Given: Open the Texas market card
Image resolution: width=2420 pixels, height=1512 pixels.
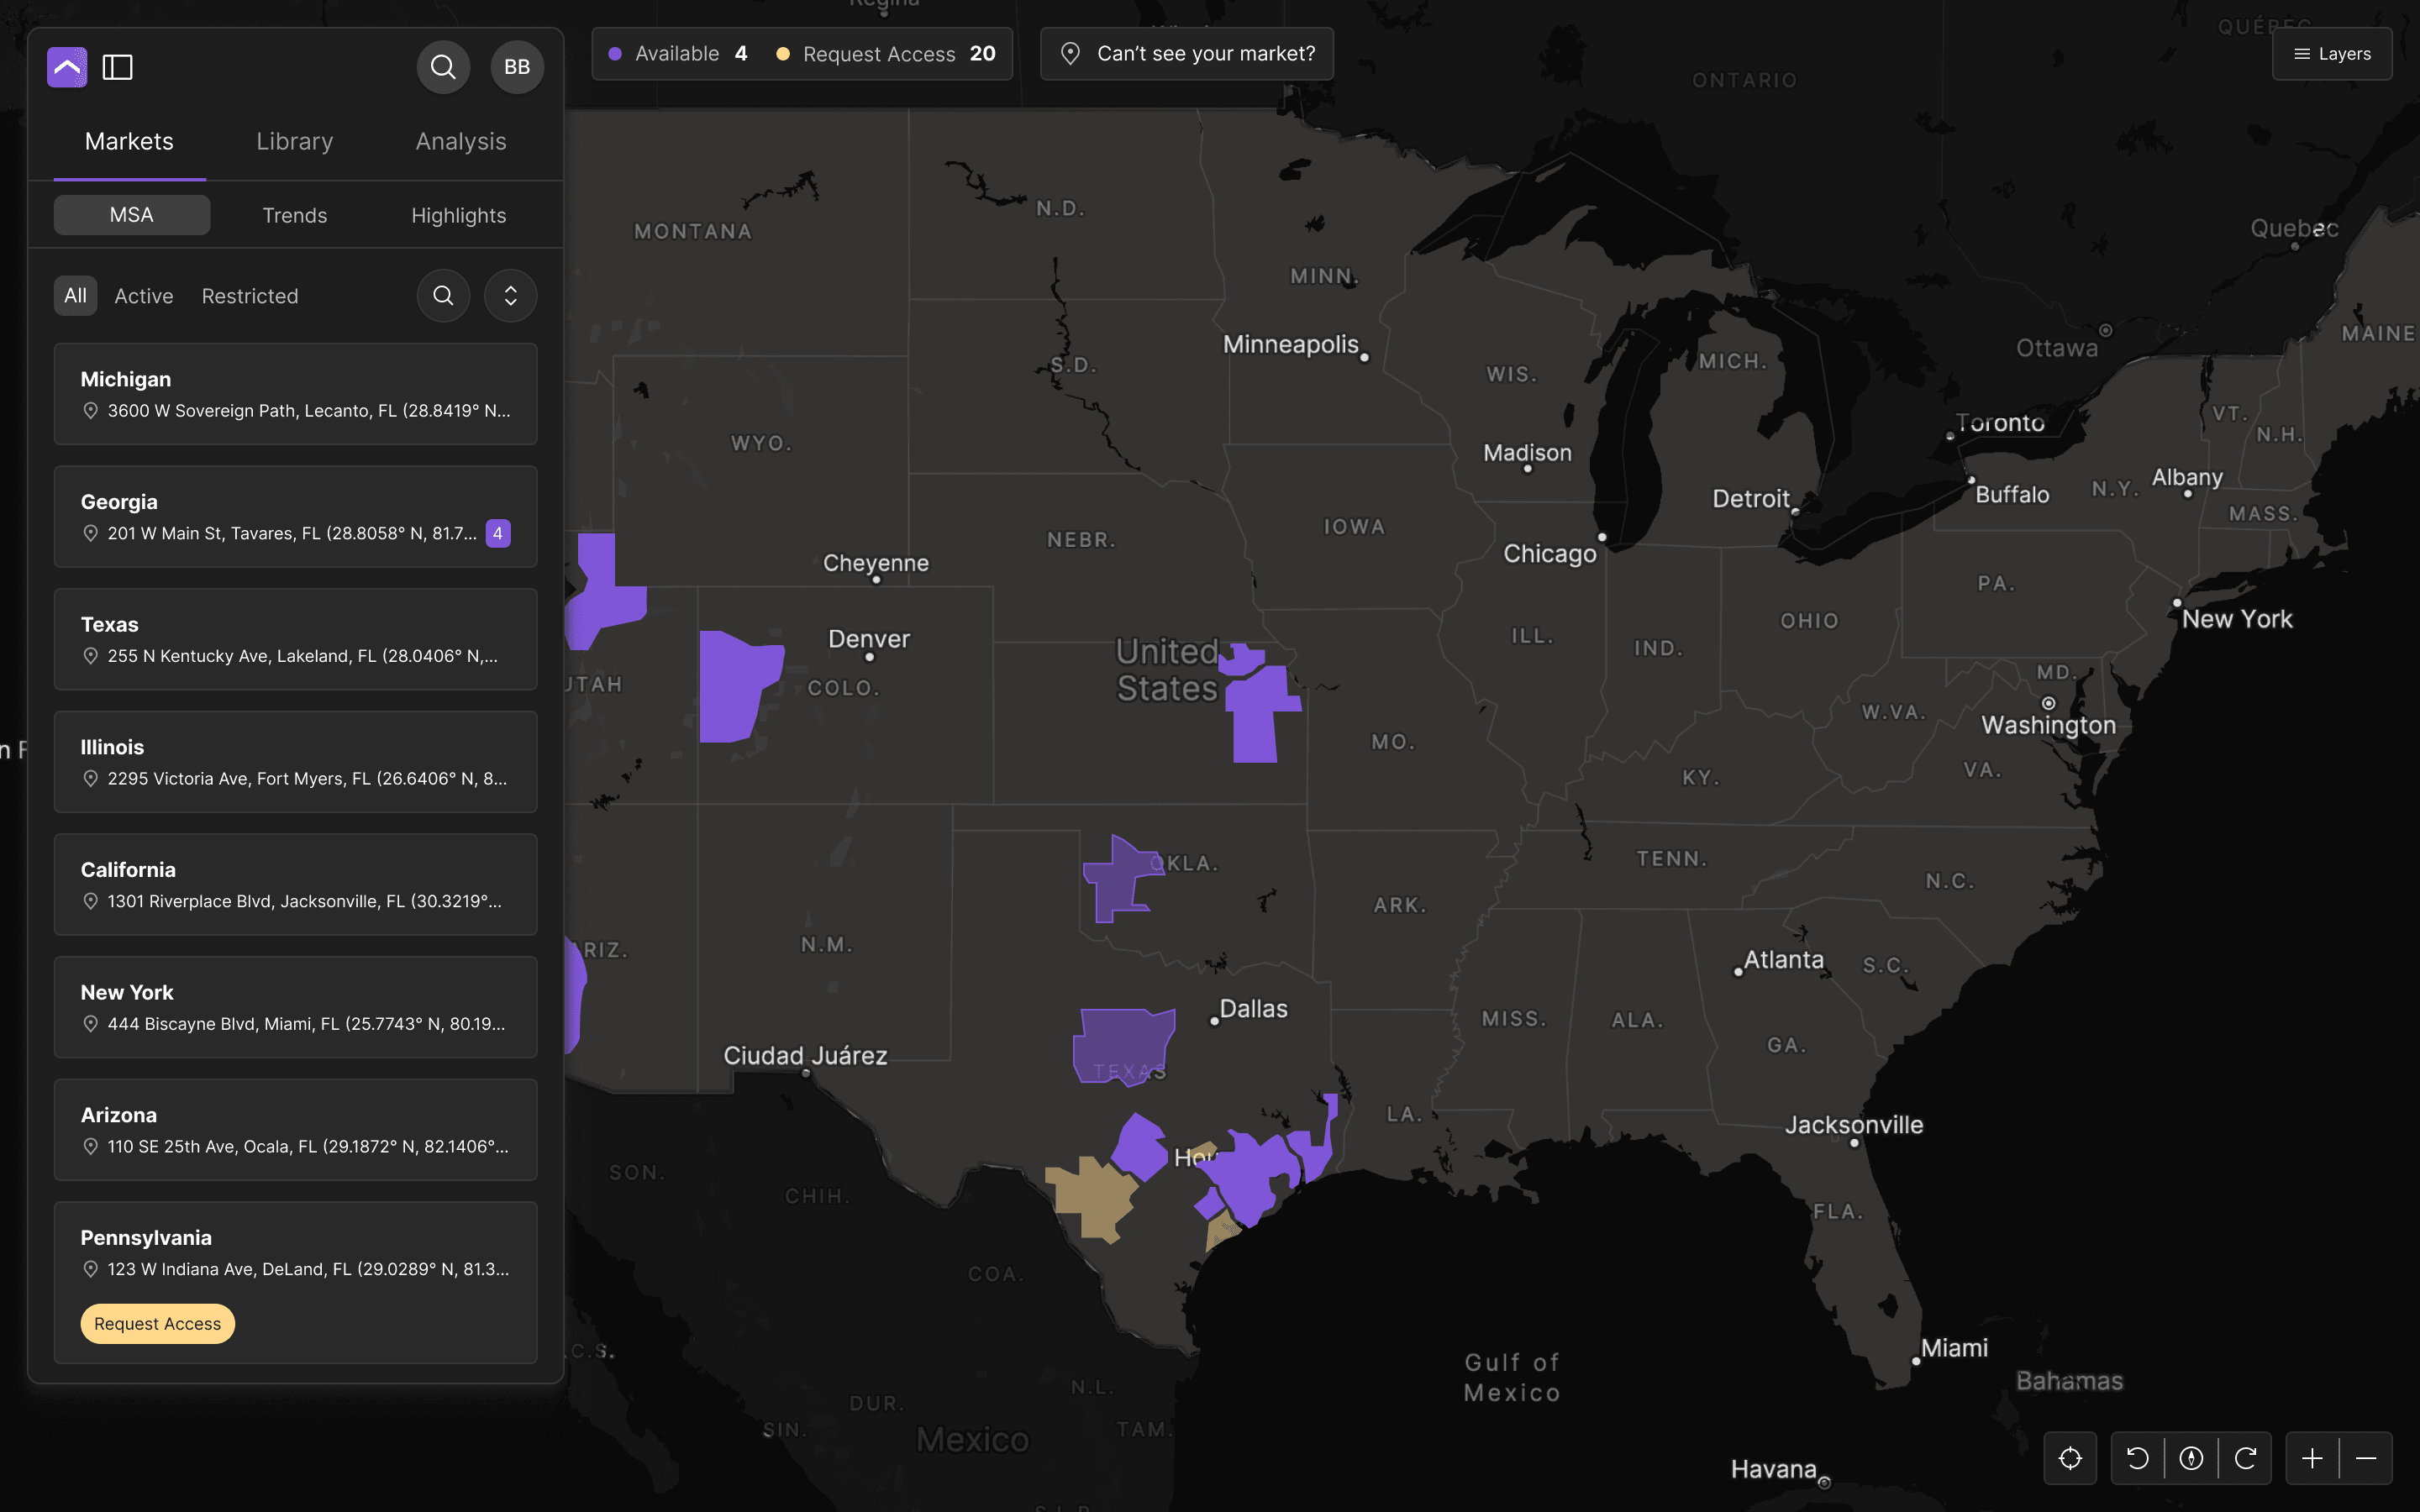Looking at the screenshot, I should pos(295,639).
